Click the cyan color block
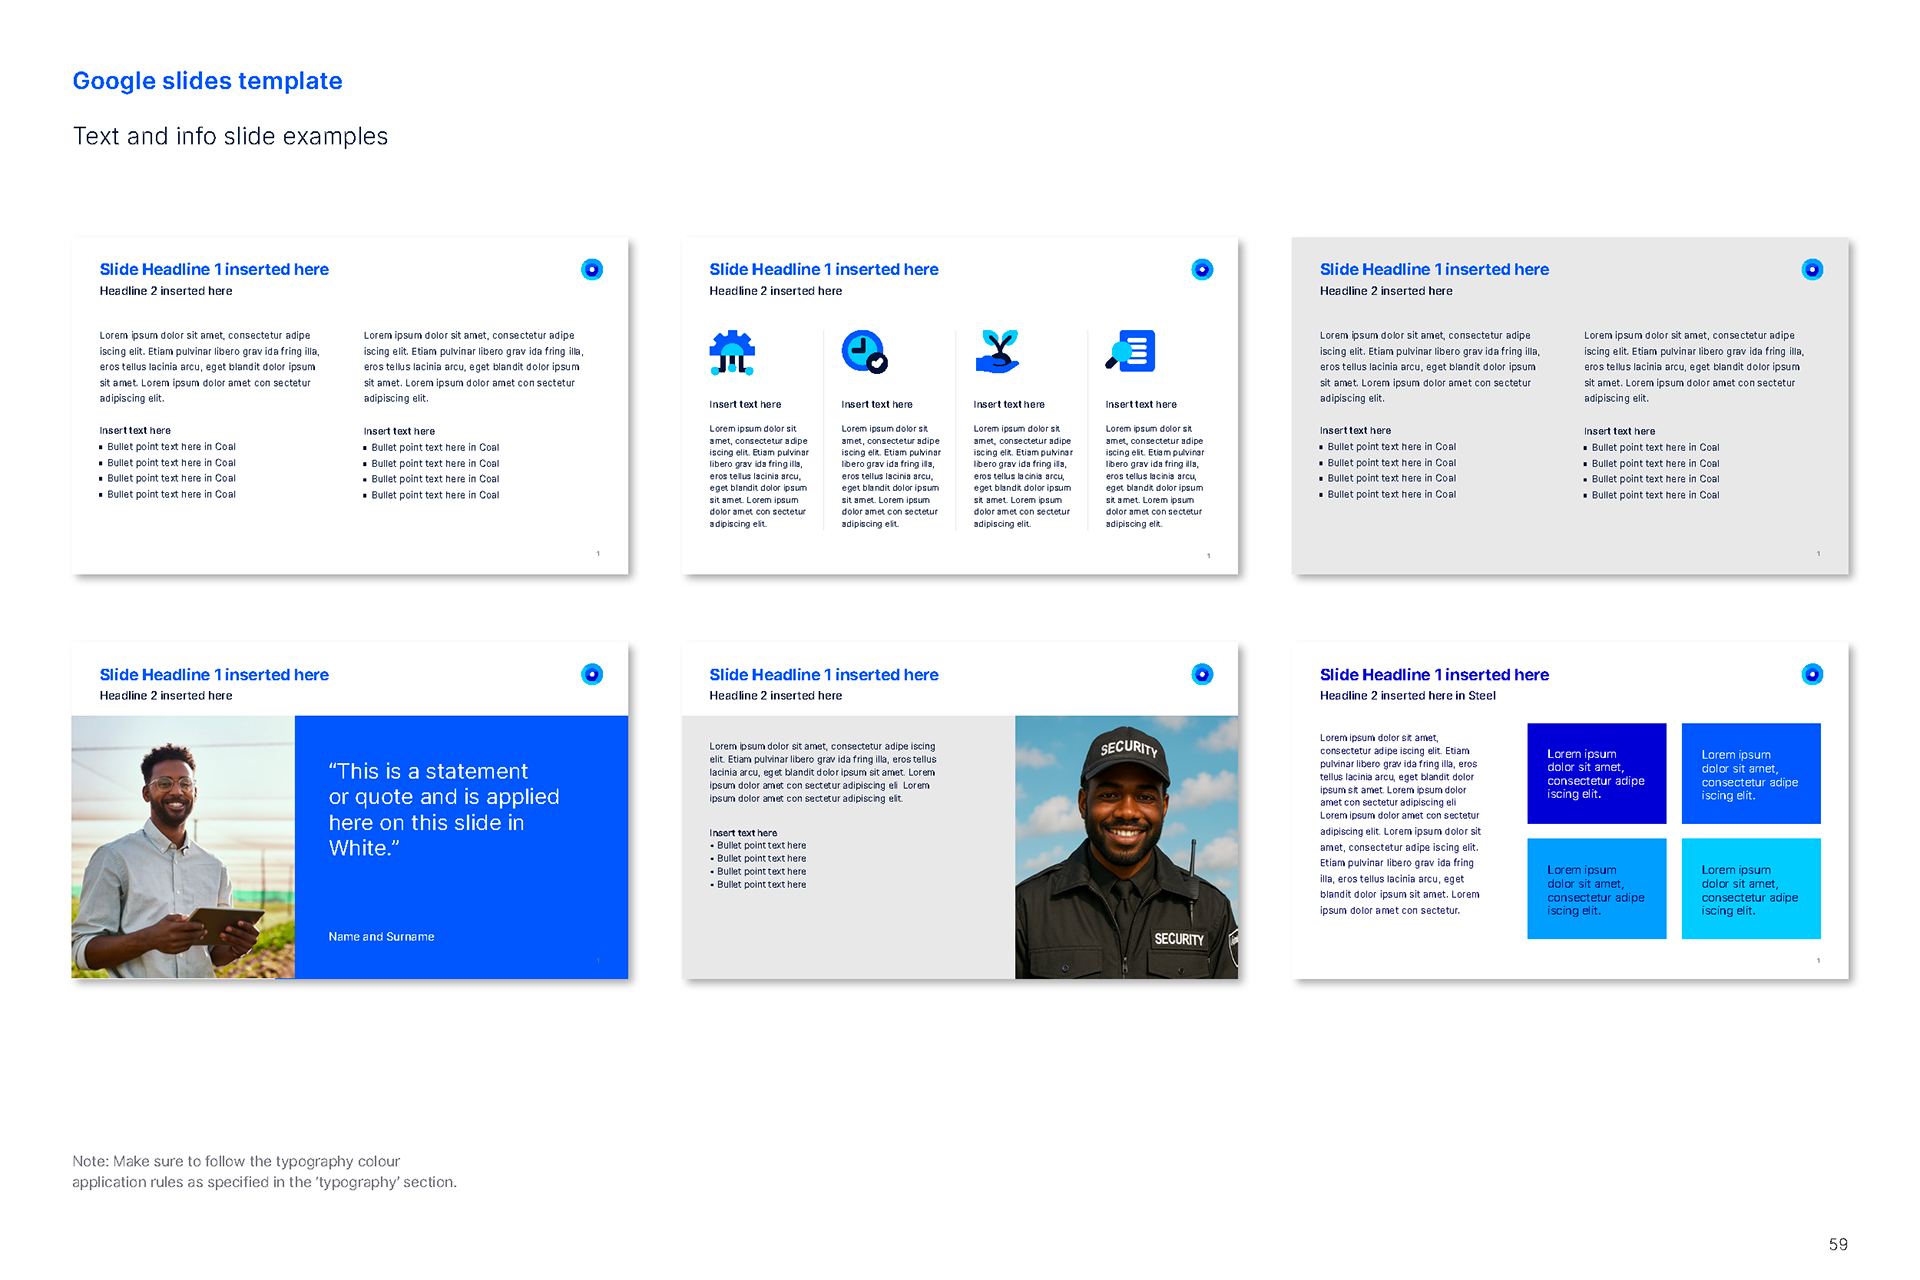Viewport: 1920px width, 1280px height. click(x=1750, y=888)
